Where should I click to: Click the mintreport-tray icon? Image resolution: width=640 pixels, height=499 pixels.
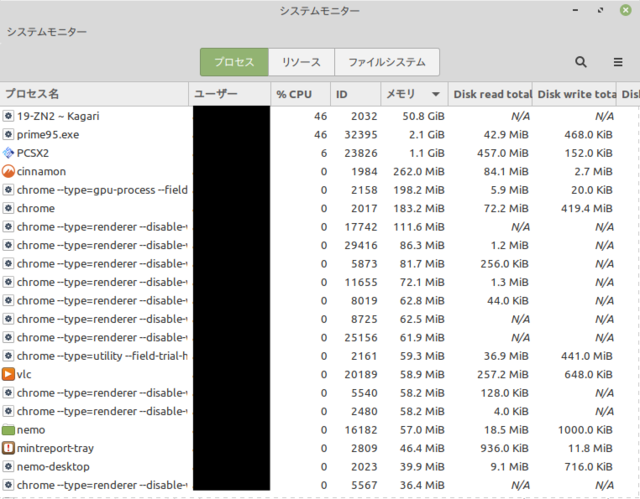point(8,448)
